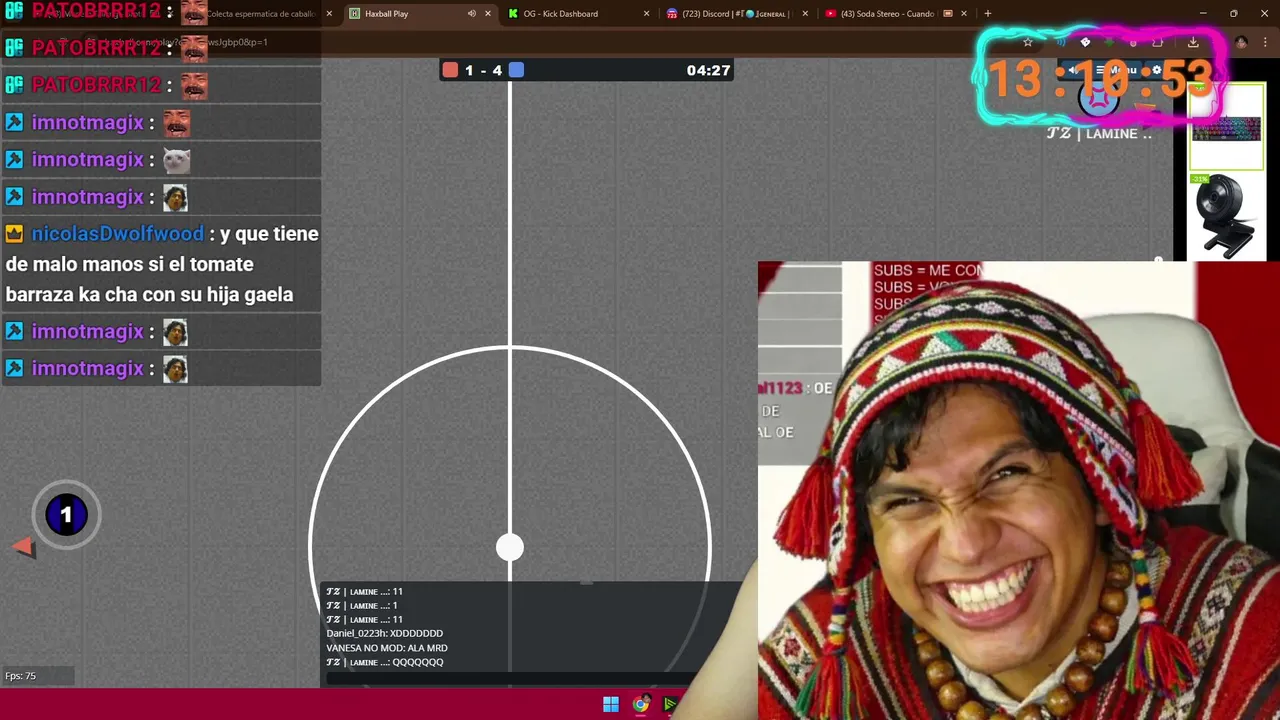
Task: Open a new browser tab
Action: [988, 14]
